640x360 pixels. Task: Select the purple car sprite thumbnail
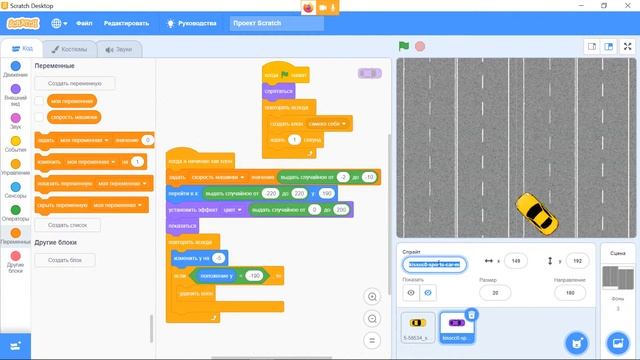point(456,328)
